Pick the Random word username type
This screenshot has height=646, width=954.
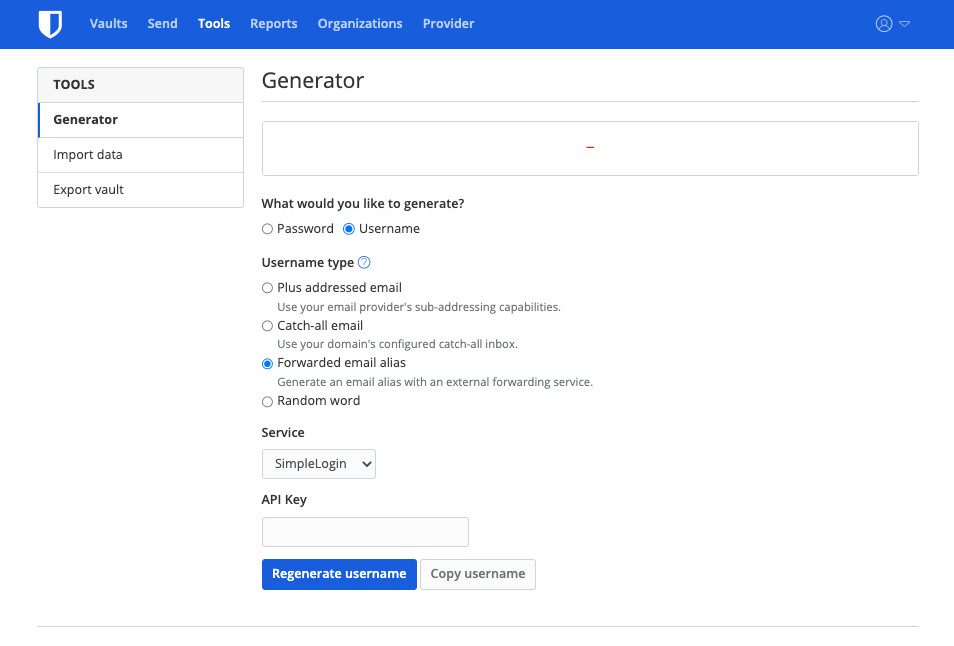coord(267,402)
